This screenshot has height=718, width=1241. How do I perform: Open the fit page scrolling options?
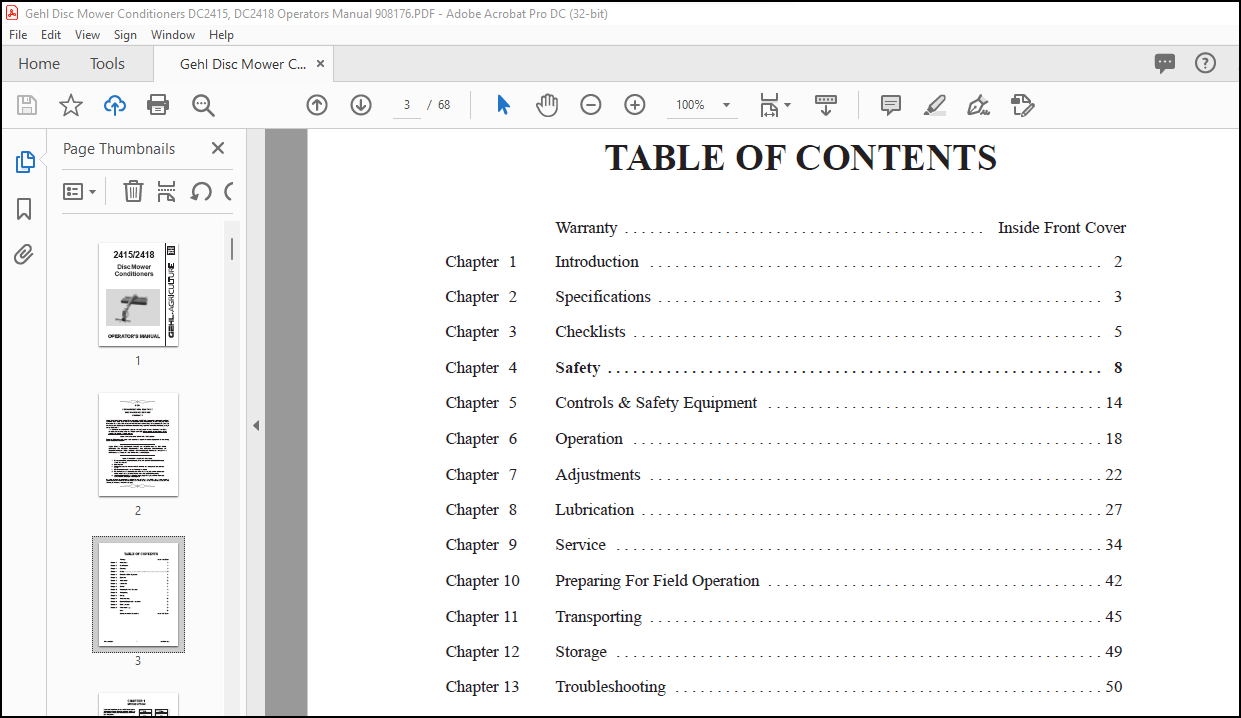pos(775,105)
